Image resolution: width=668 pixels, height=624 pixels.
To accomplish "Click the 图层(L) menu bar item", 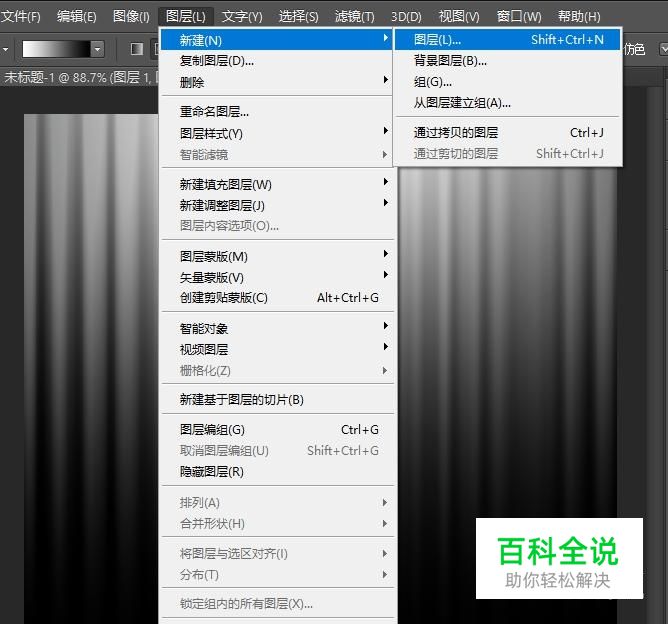I will [186, 17].
